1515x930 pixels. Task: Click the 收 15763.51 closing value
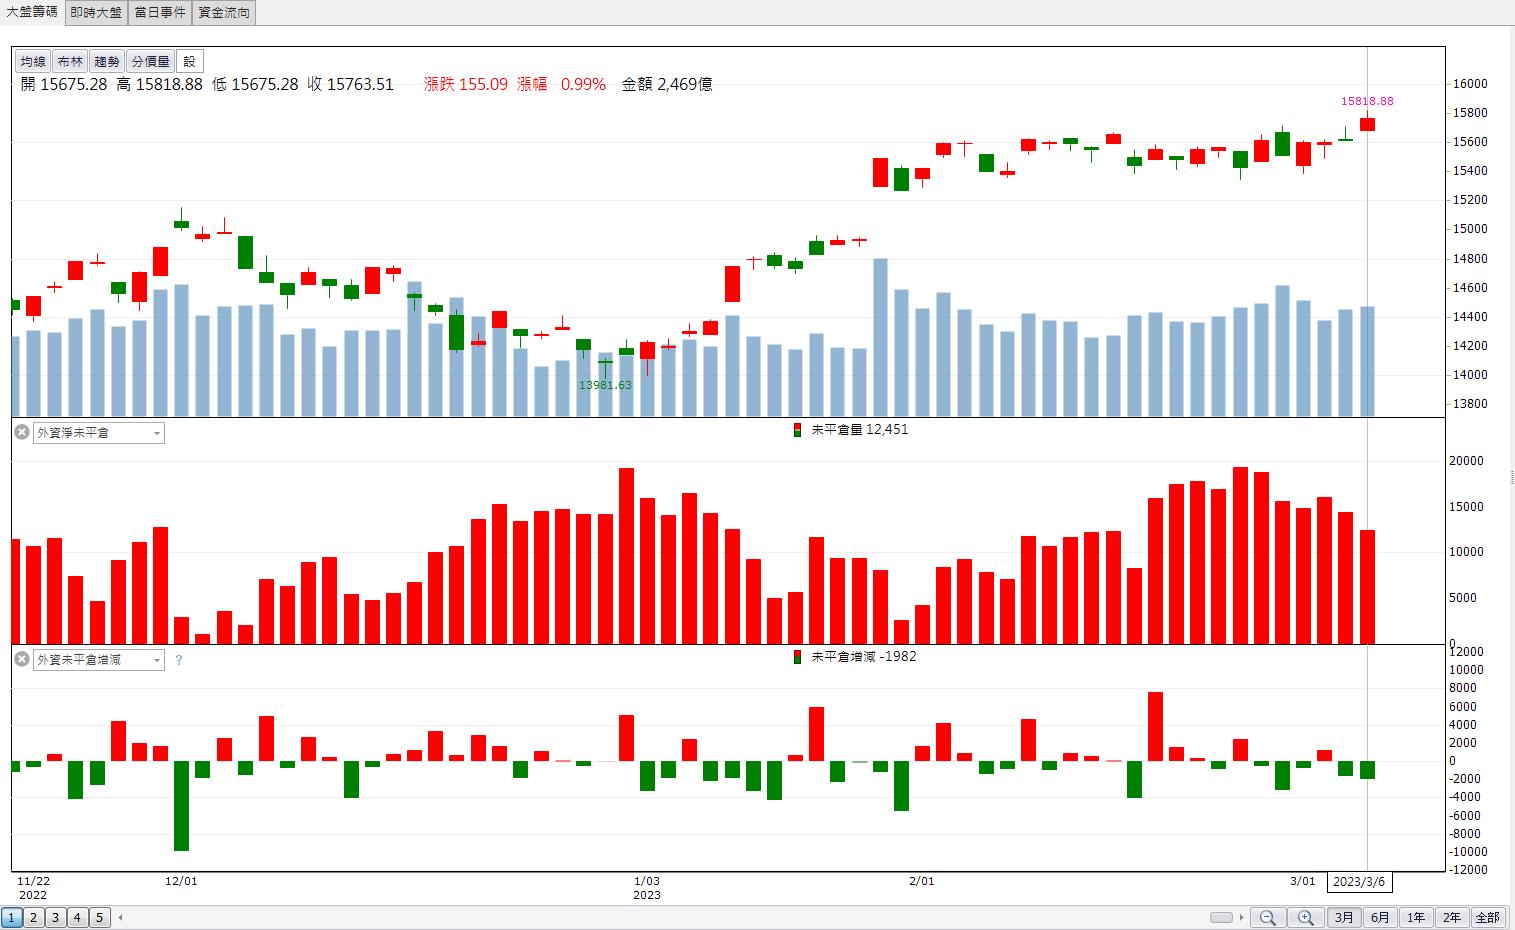[350, 84]
